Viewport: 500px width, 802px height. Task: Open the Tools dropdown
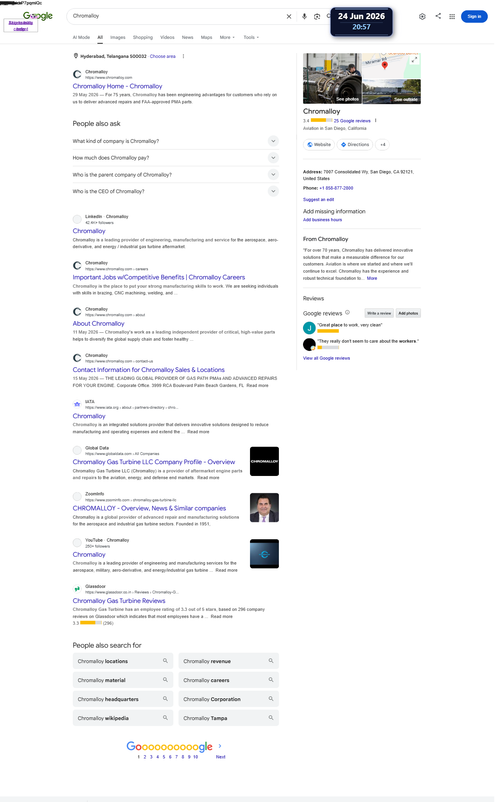point(251,37)
